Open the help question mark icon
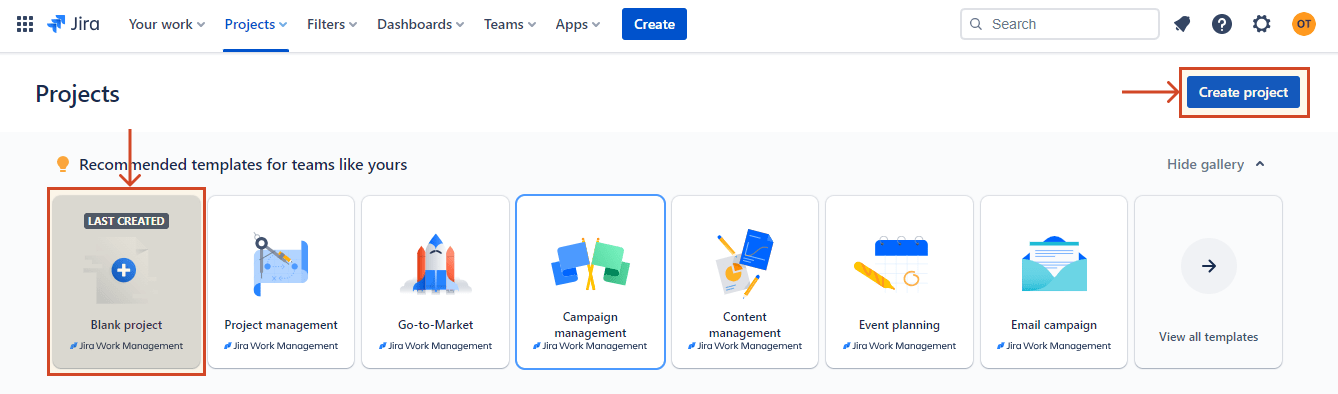Screen dimensions: 1338x394 point(1222,24)
